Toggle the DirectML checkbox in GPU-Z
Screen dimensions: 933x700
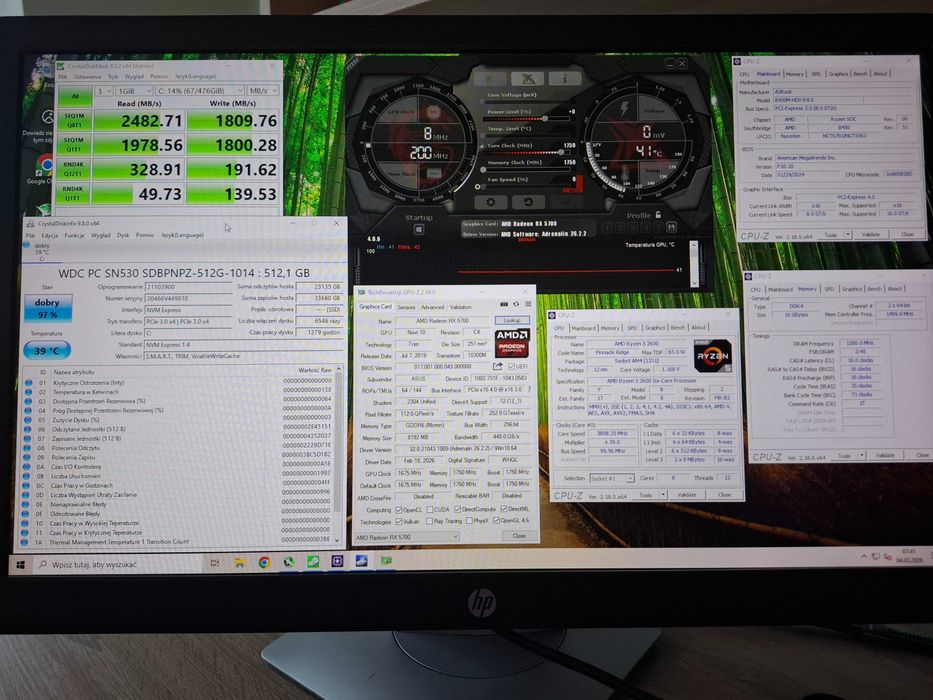pos(504,509)
